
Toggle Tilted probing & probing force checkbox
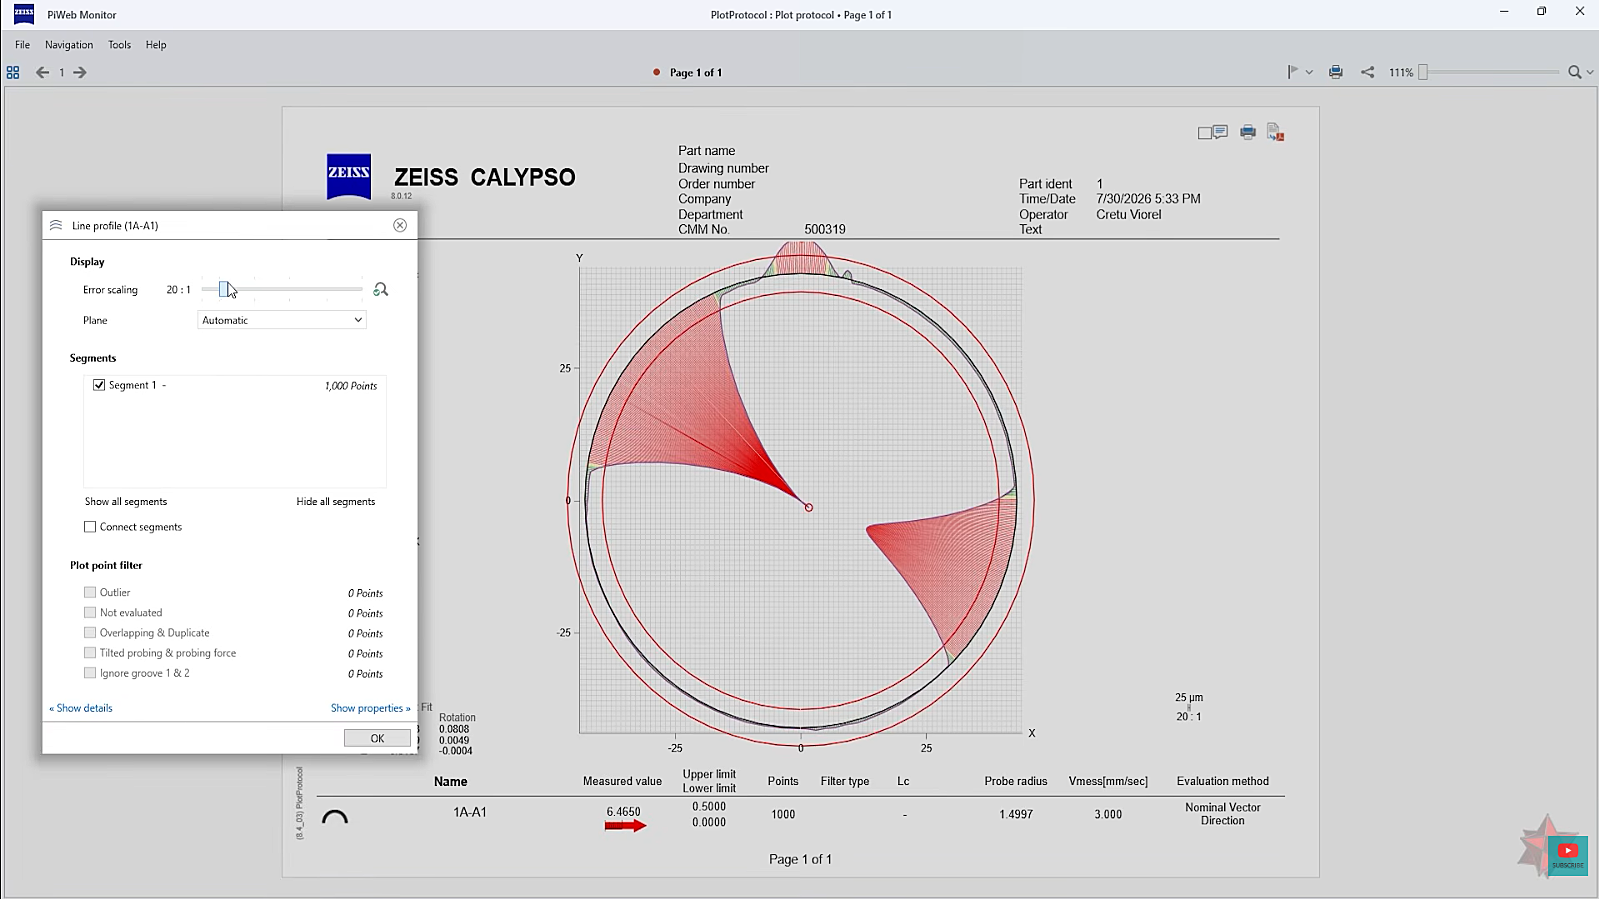(x=90, y=652)
